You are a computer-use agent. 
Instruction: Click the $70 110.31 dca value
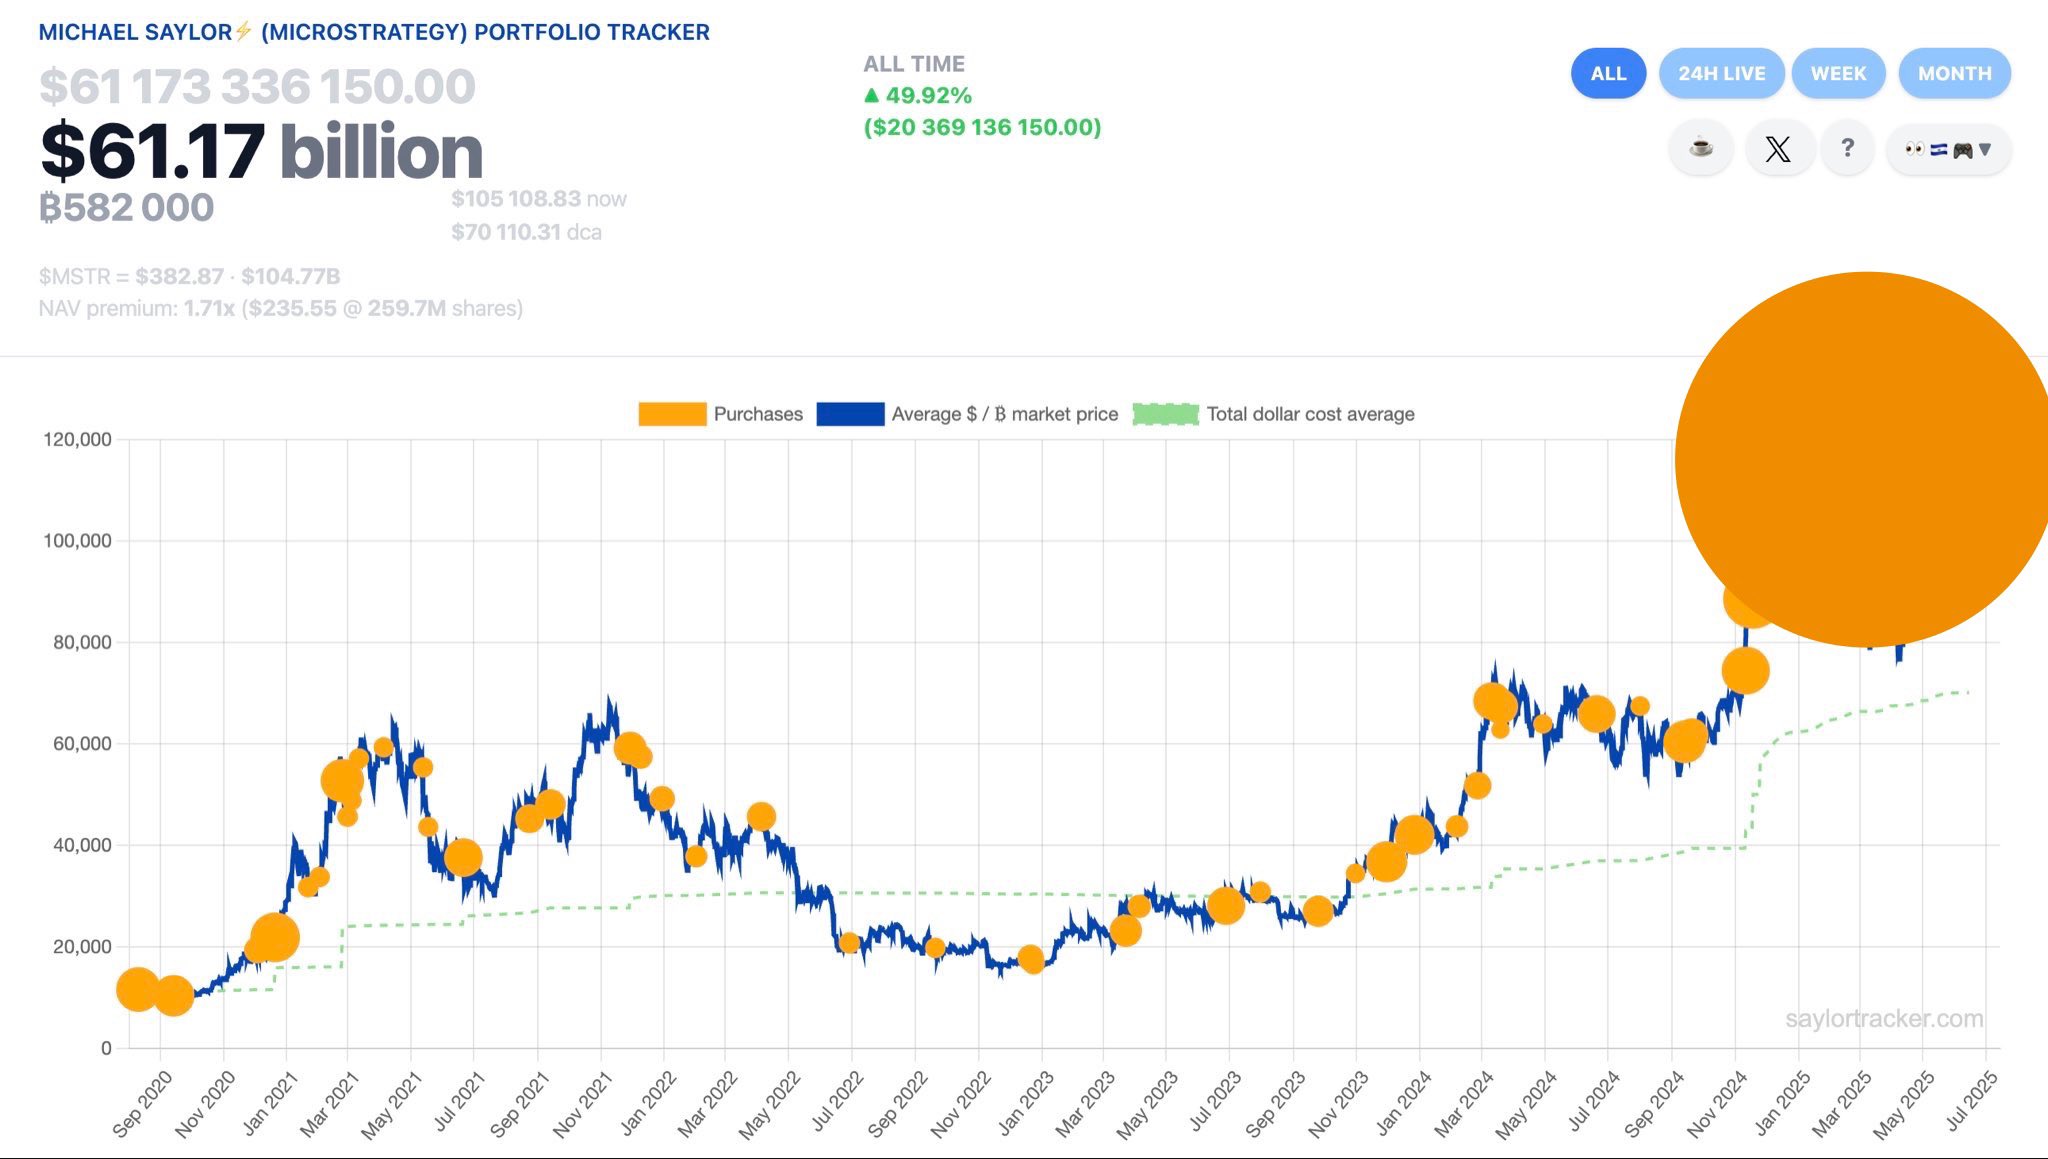click(x=526, y=232)
